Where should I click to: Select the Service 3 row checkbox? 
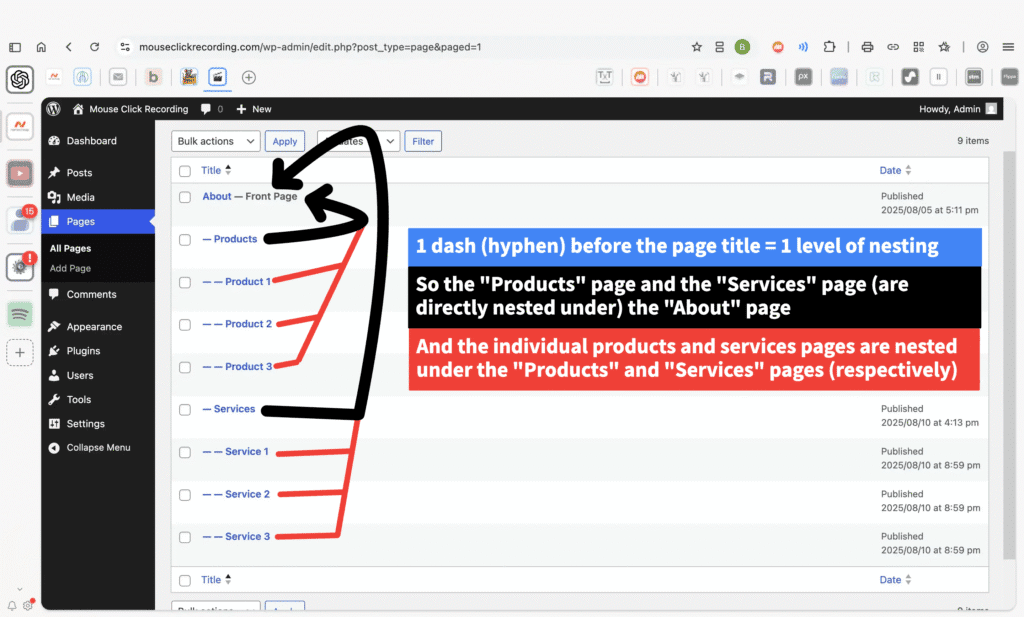tap(185, 537)
